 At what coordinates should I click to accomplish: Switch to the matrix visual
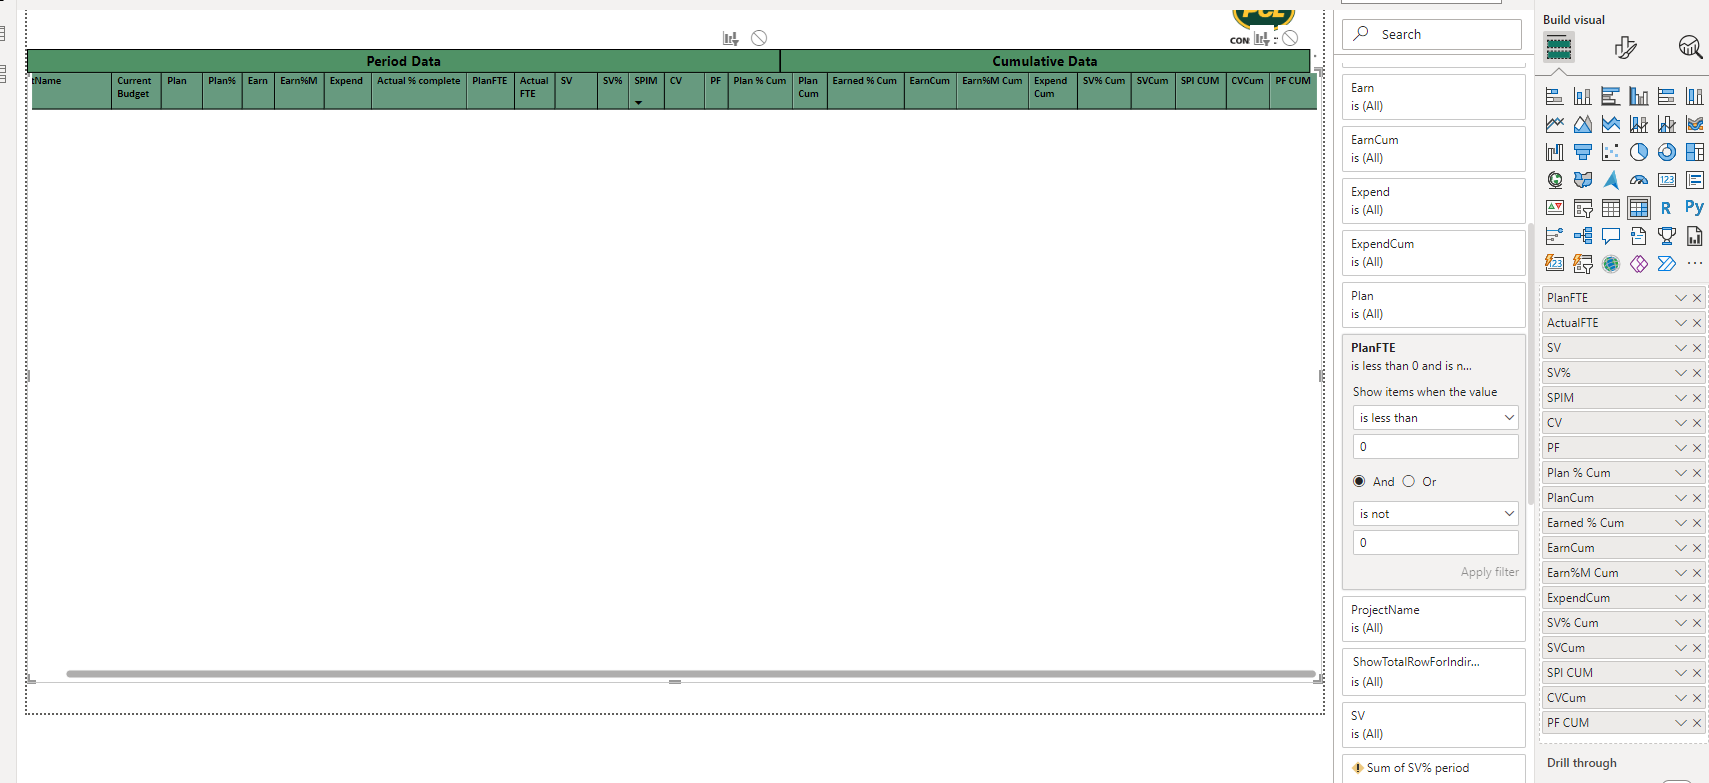click(1638, 209)
